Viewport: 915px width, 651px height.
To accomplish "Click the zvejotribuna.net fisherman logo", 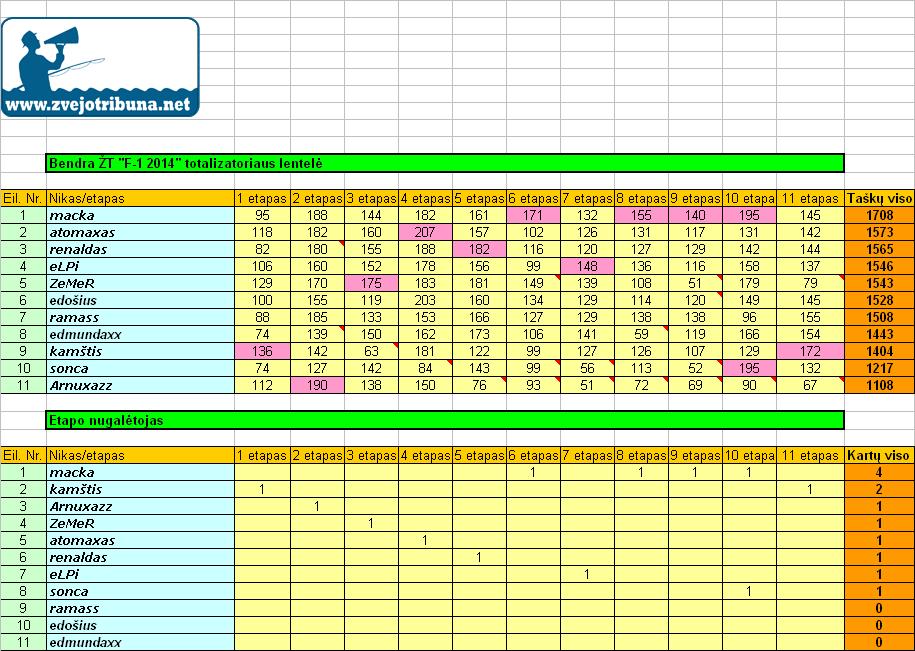I will (100, 68).
